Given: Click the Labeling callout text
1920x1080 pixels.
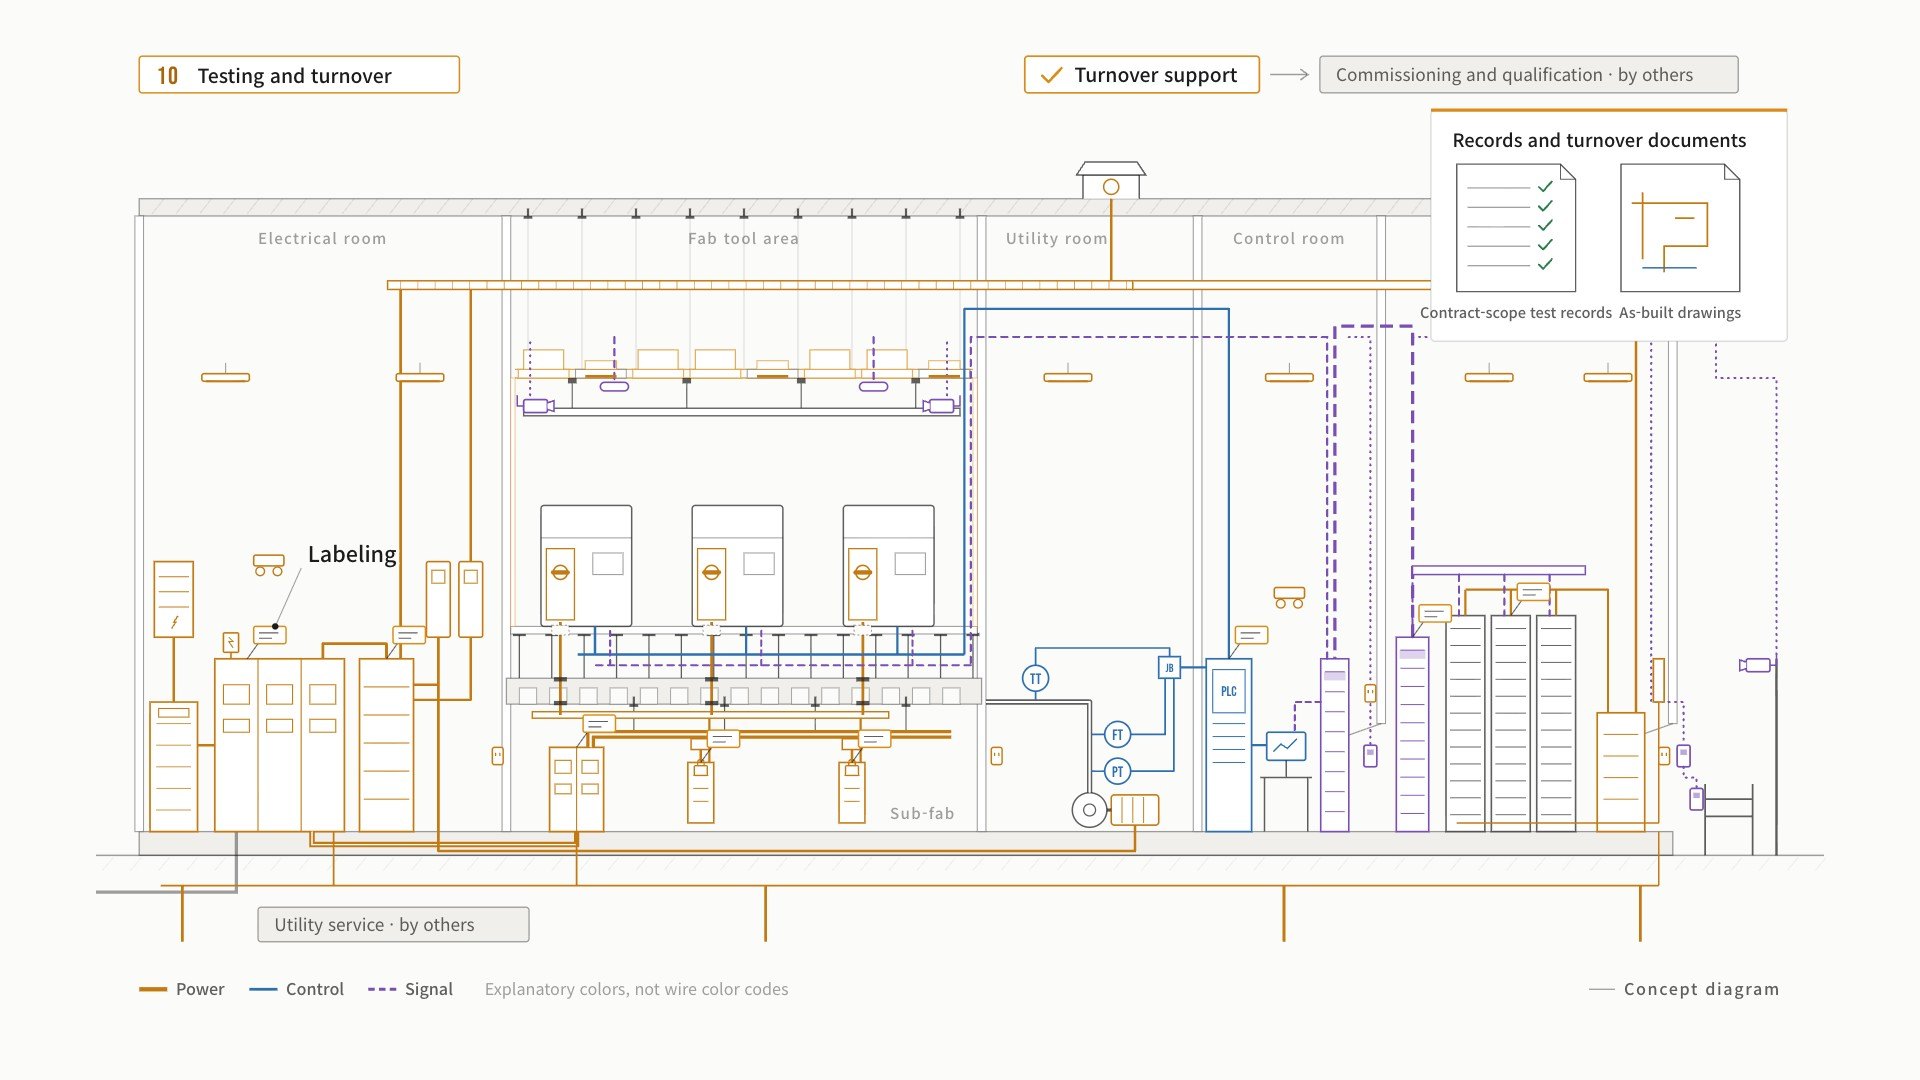Looking at the screenshot, I should click(352, 554).
